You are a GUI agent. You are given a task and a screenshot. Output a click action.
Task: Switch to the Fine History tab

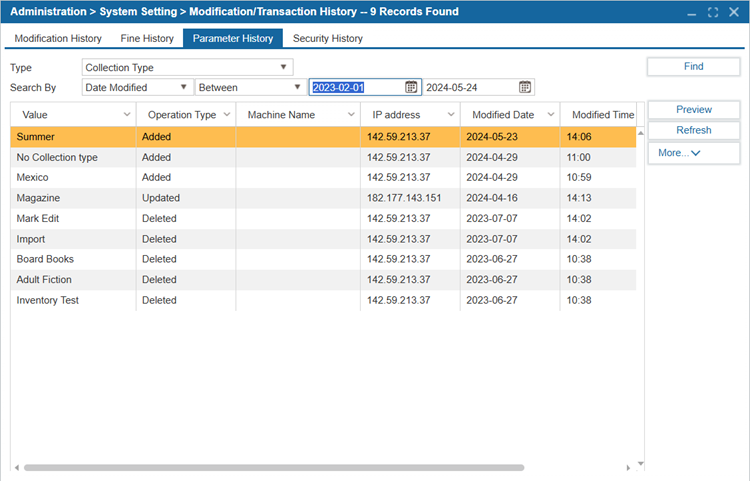coord(147,38)
